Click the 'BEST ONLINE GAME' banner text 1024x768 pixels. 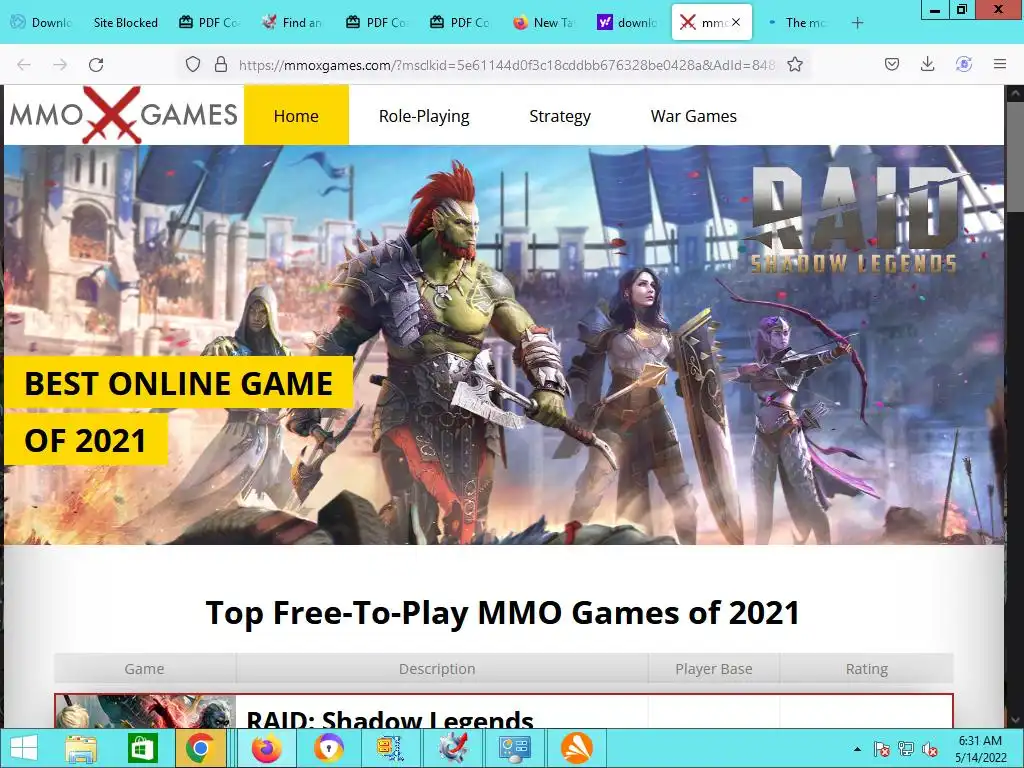click(178, 383)
